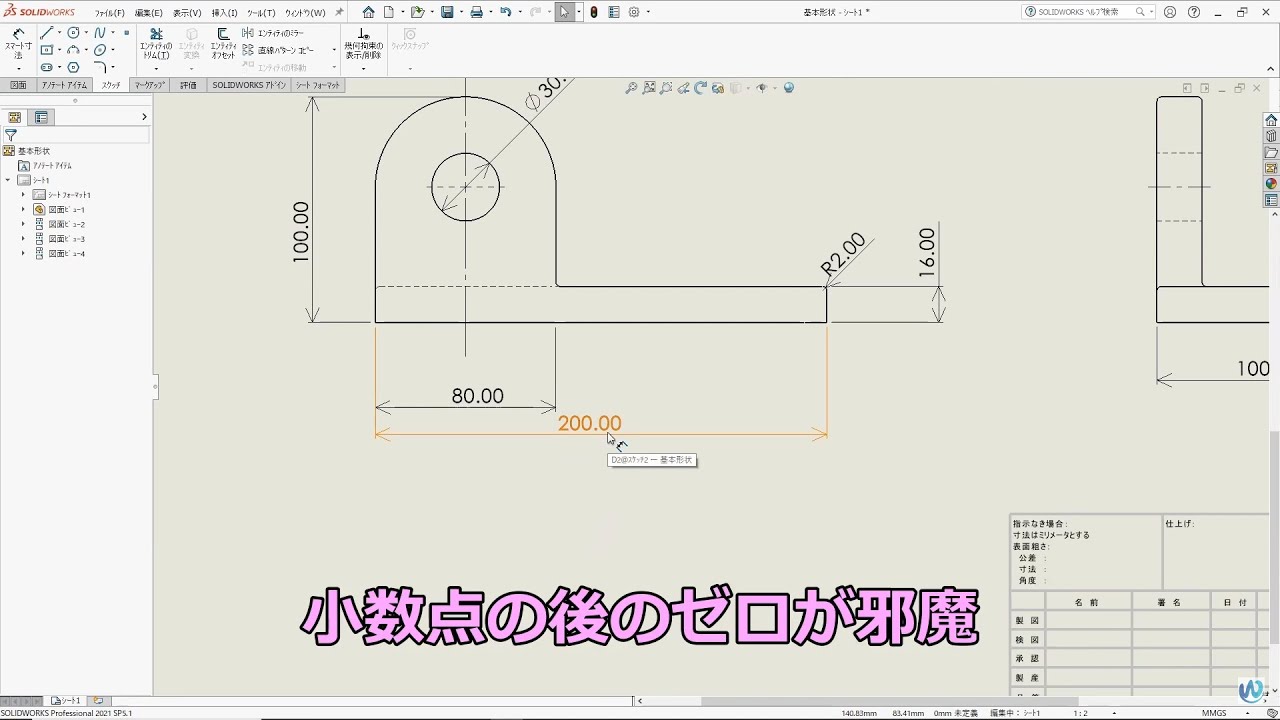Open File Properties icon in top toolbar
Screen dimensions: 1280x720
point(613,12)
